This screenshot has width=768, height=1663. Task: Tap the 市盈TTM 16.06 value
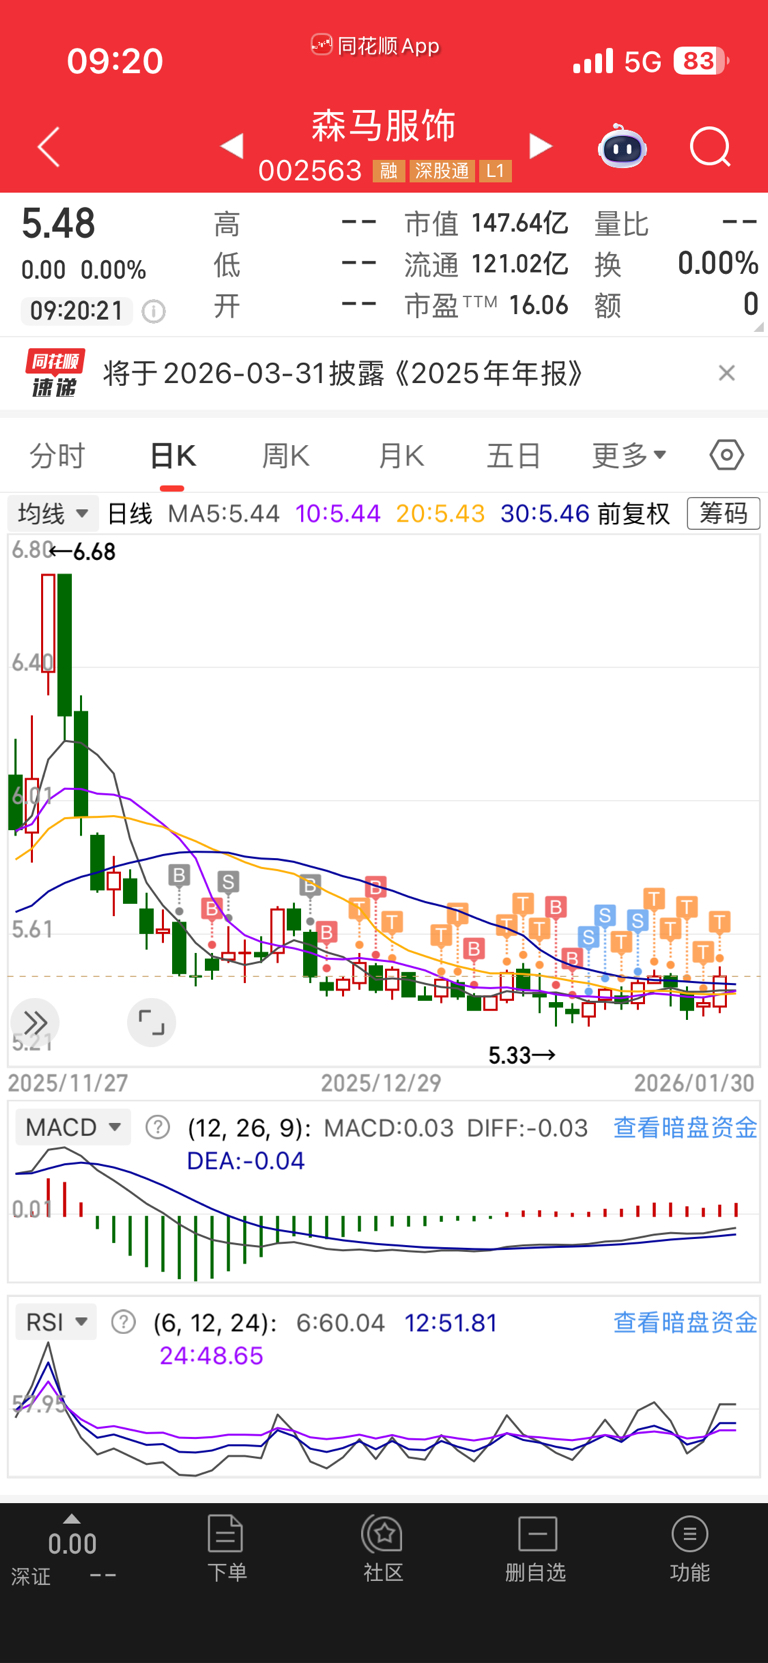click(538, 305)
